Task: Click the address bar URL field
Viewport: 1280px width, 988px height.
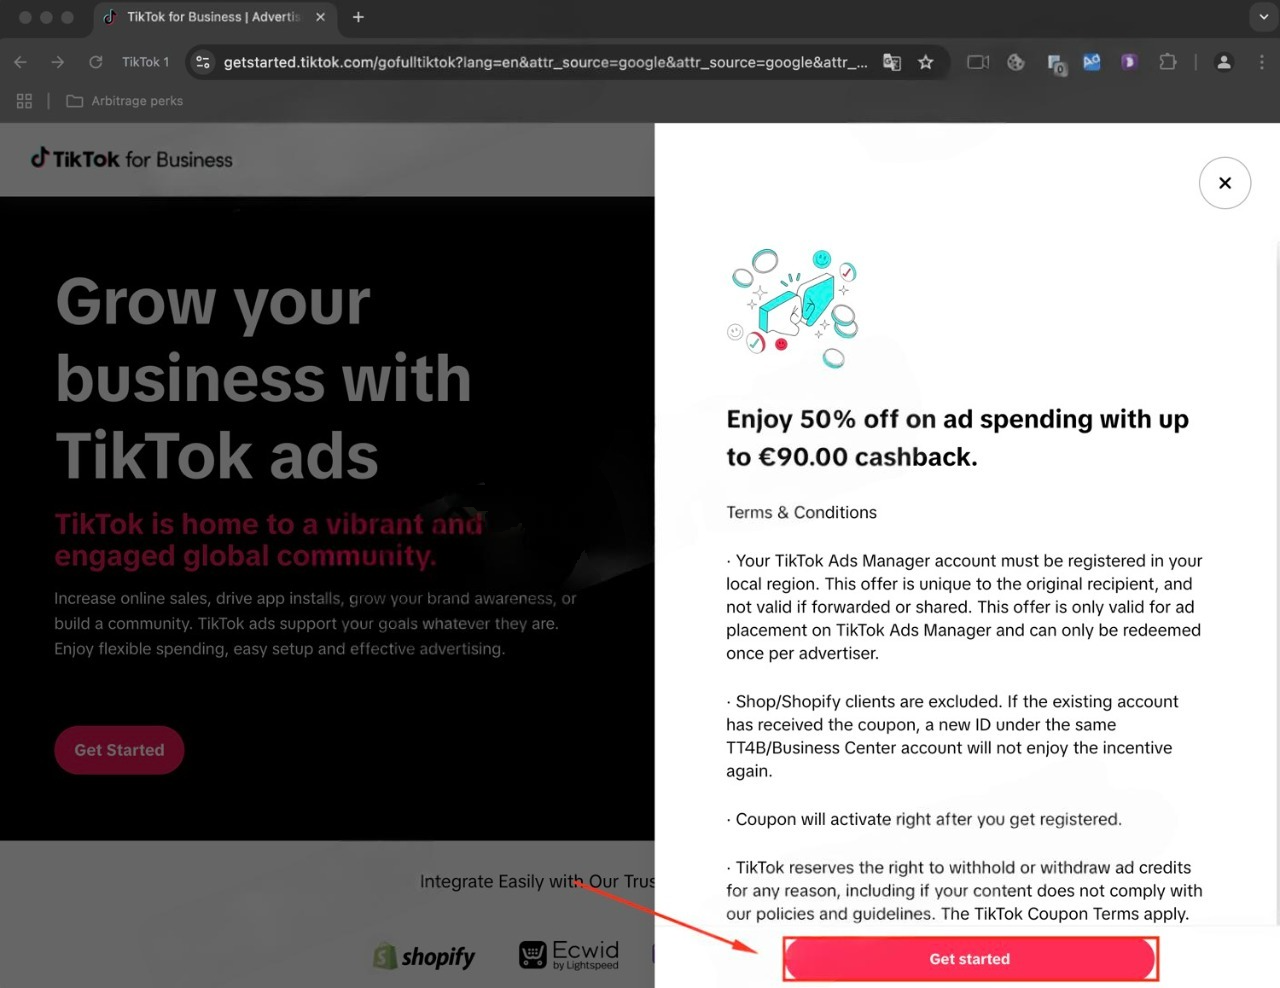Action: [x=545, y=62]
